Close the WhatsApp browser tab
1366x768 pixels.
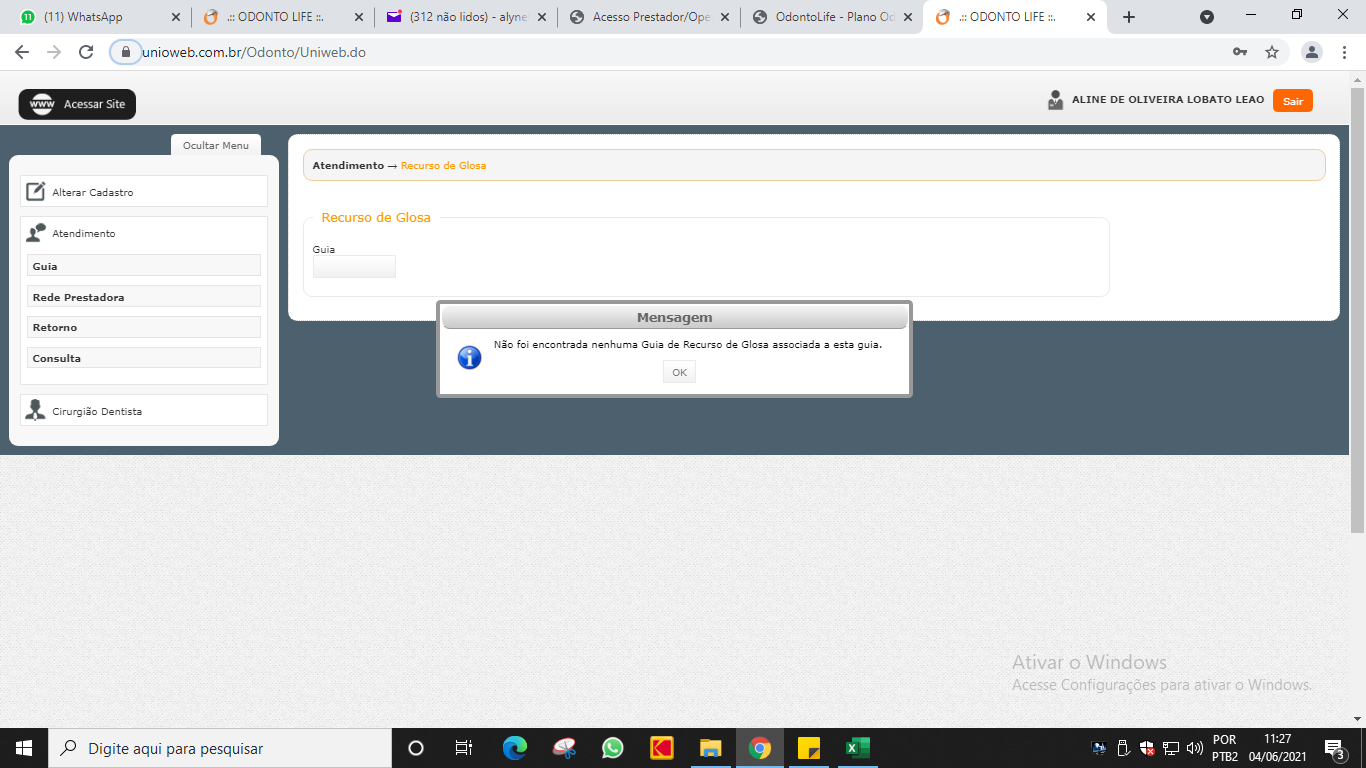click(x=176, y=17)
